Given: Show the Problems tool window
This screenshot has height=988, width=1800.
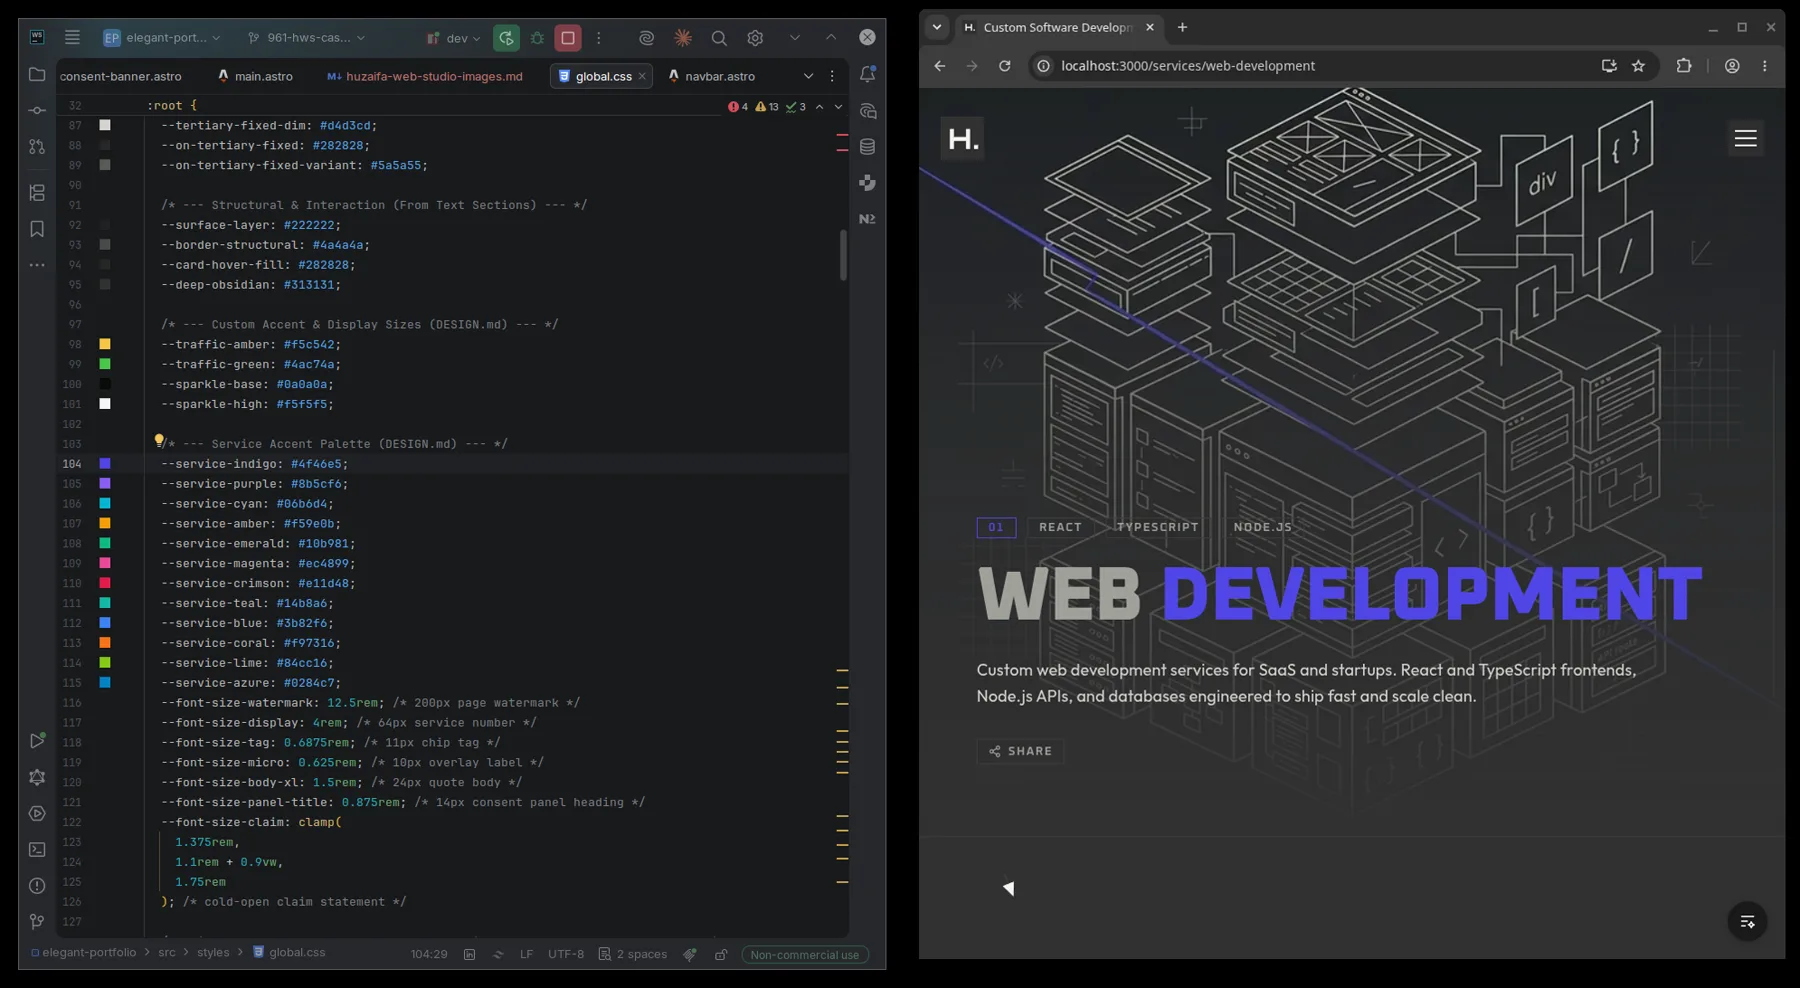Looking at the screenshot, I should tap(37, 885).
